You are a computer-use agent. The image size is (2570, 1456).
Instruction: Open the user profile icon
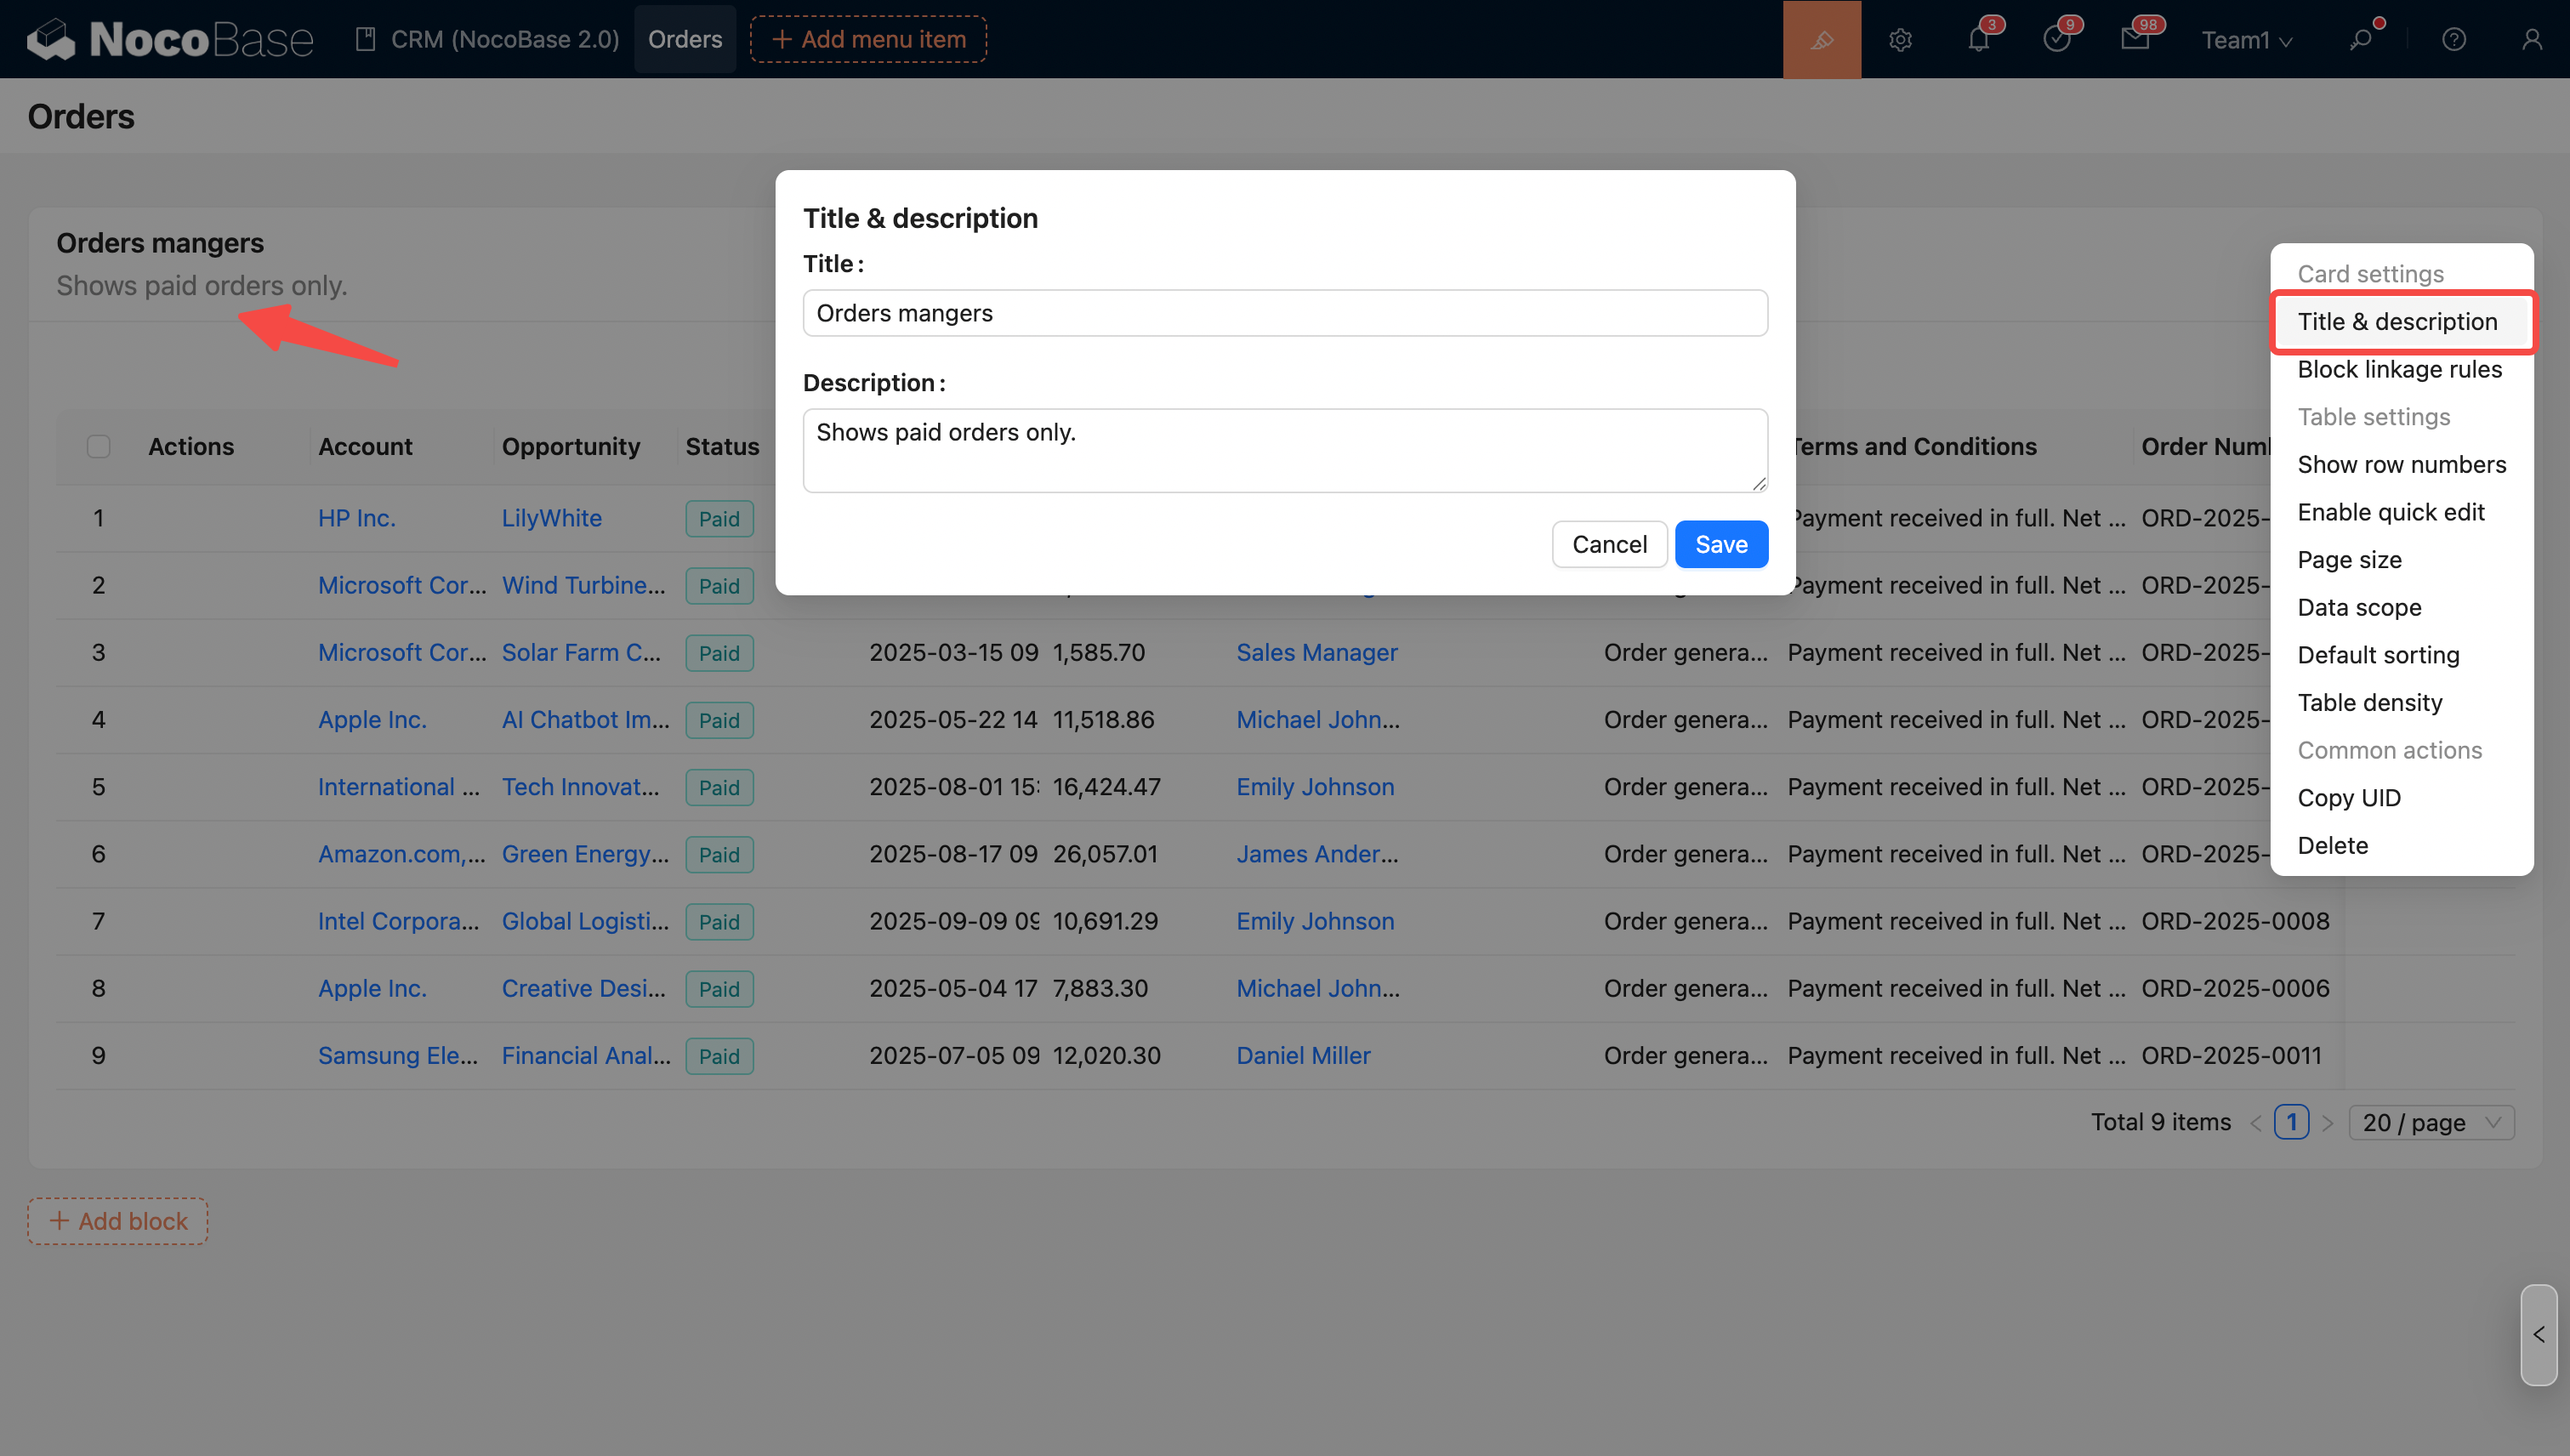(x=2531, y=39)
